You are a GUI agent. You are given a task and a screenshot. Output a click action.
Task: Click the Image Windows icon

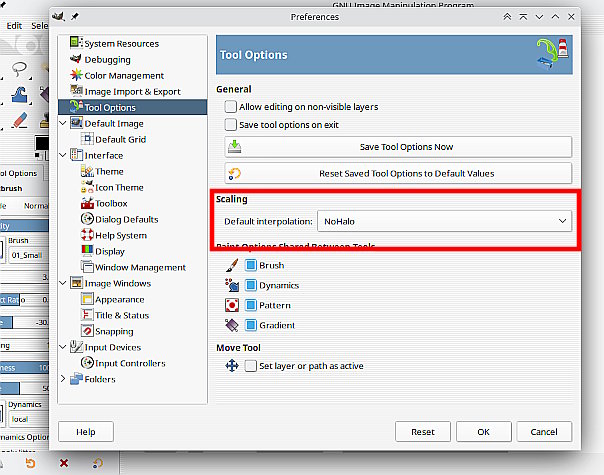(x=76, y=283)
